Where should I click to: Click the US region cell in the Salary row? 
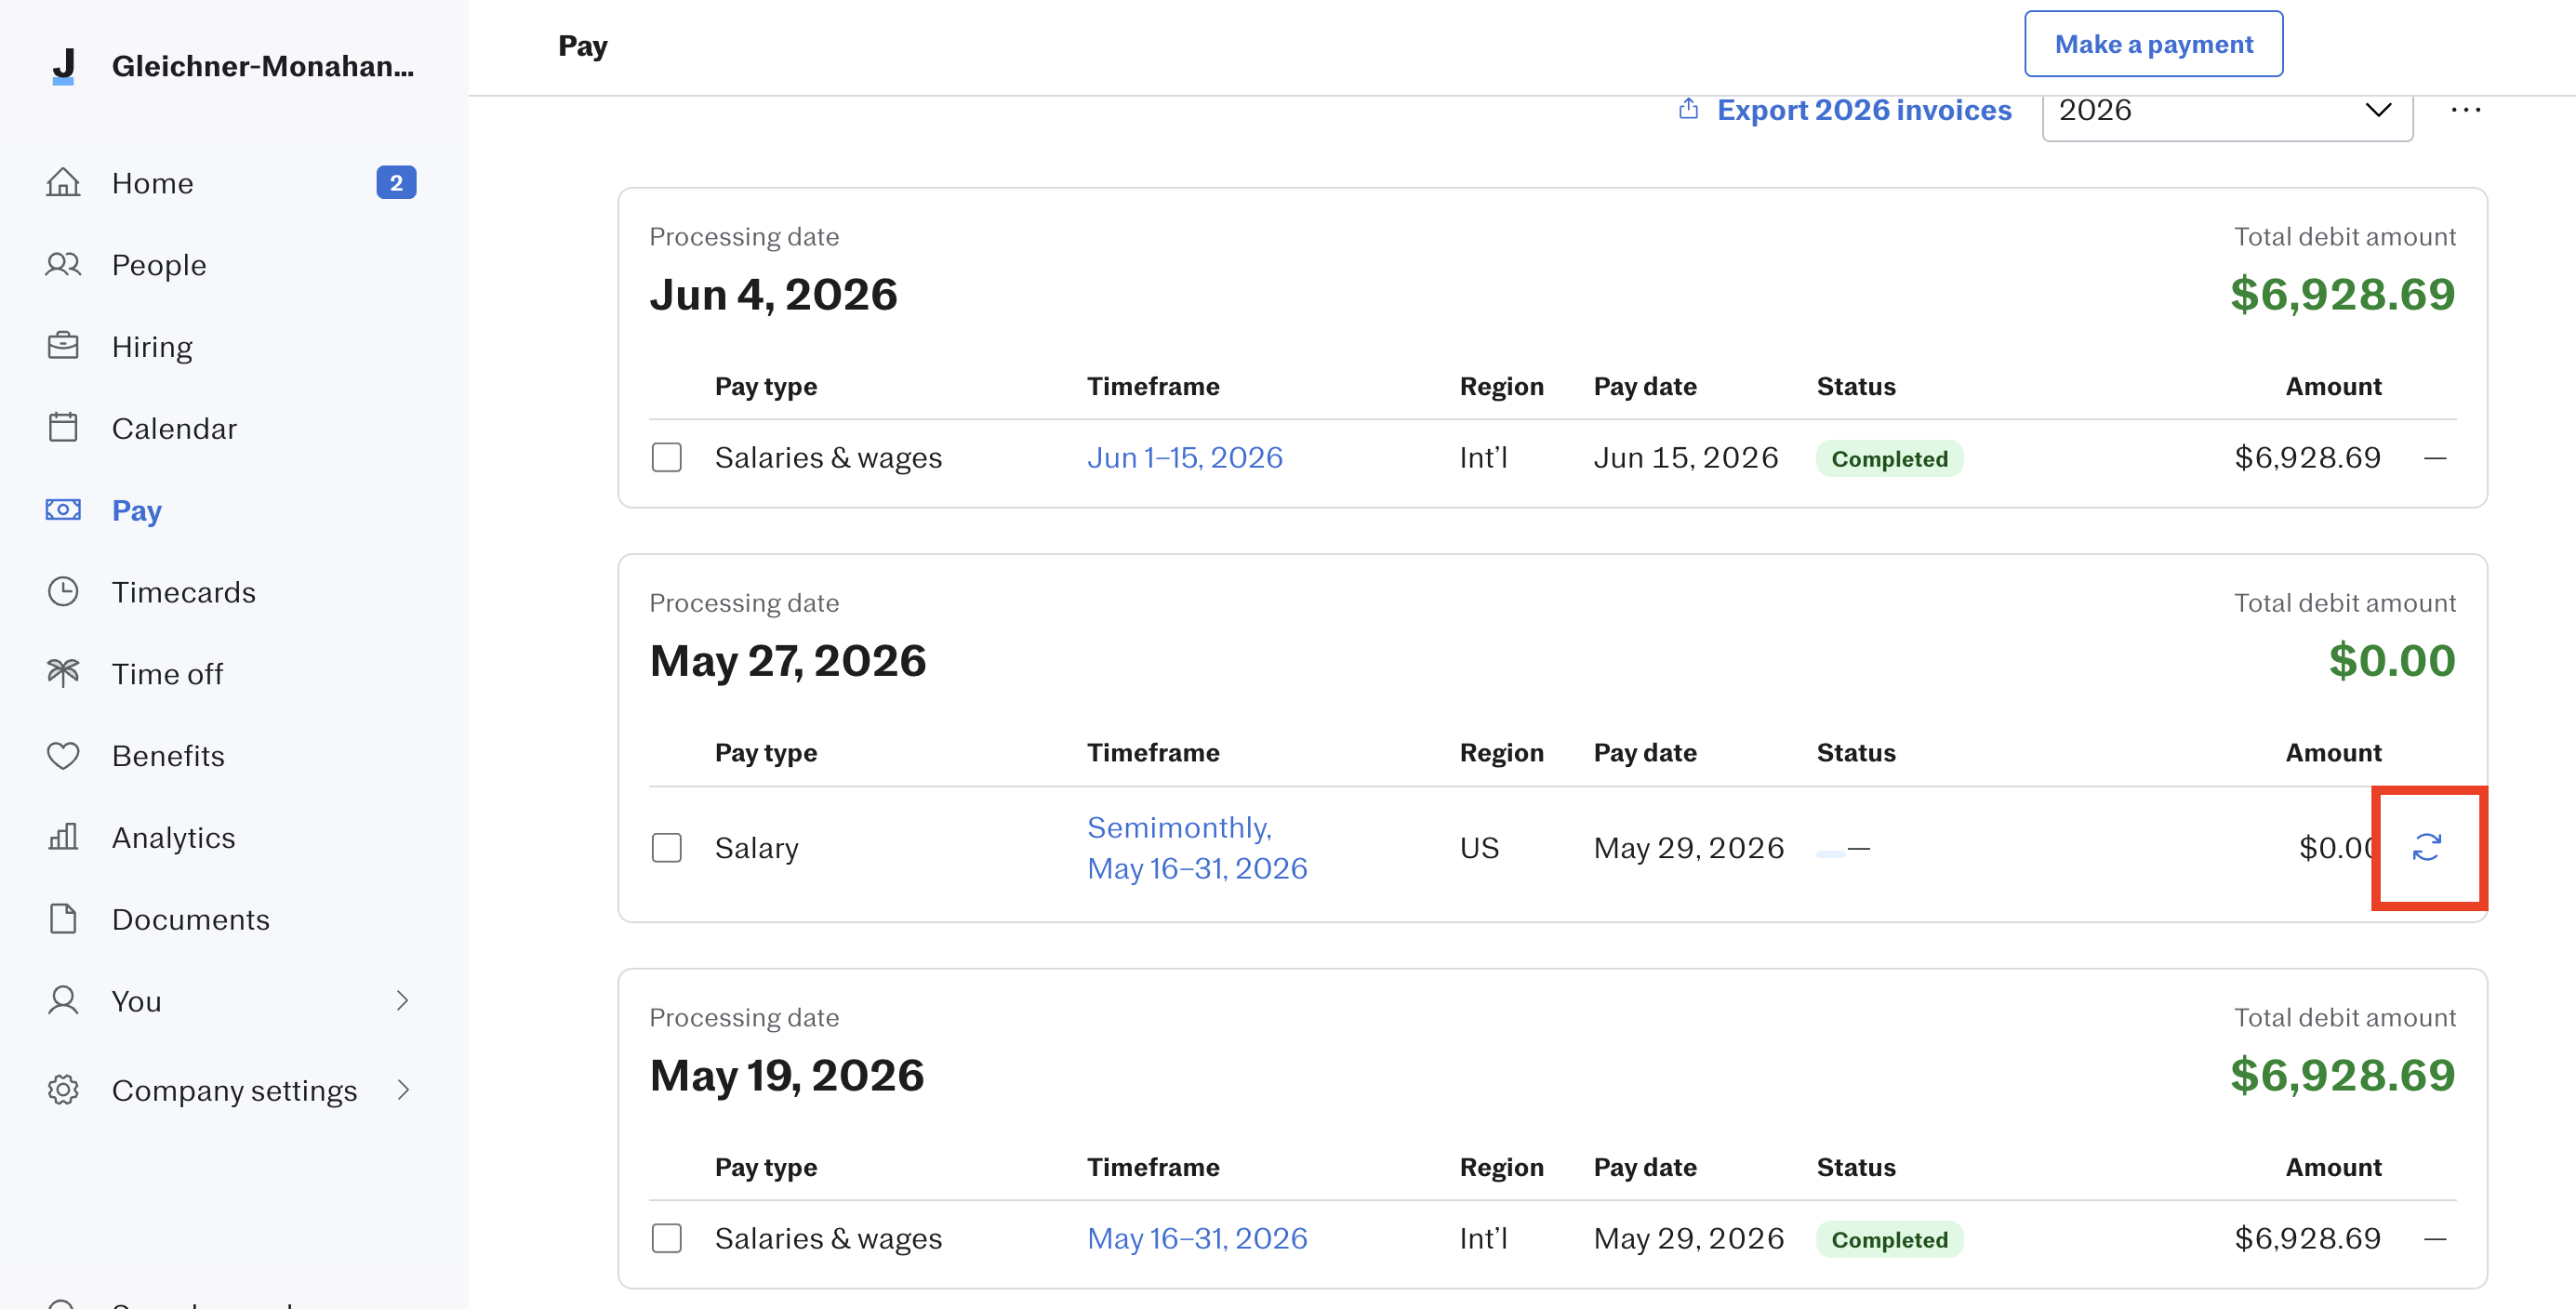tap(1479, 848)
